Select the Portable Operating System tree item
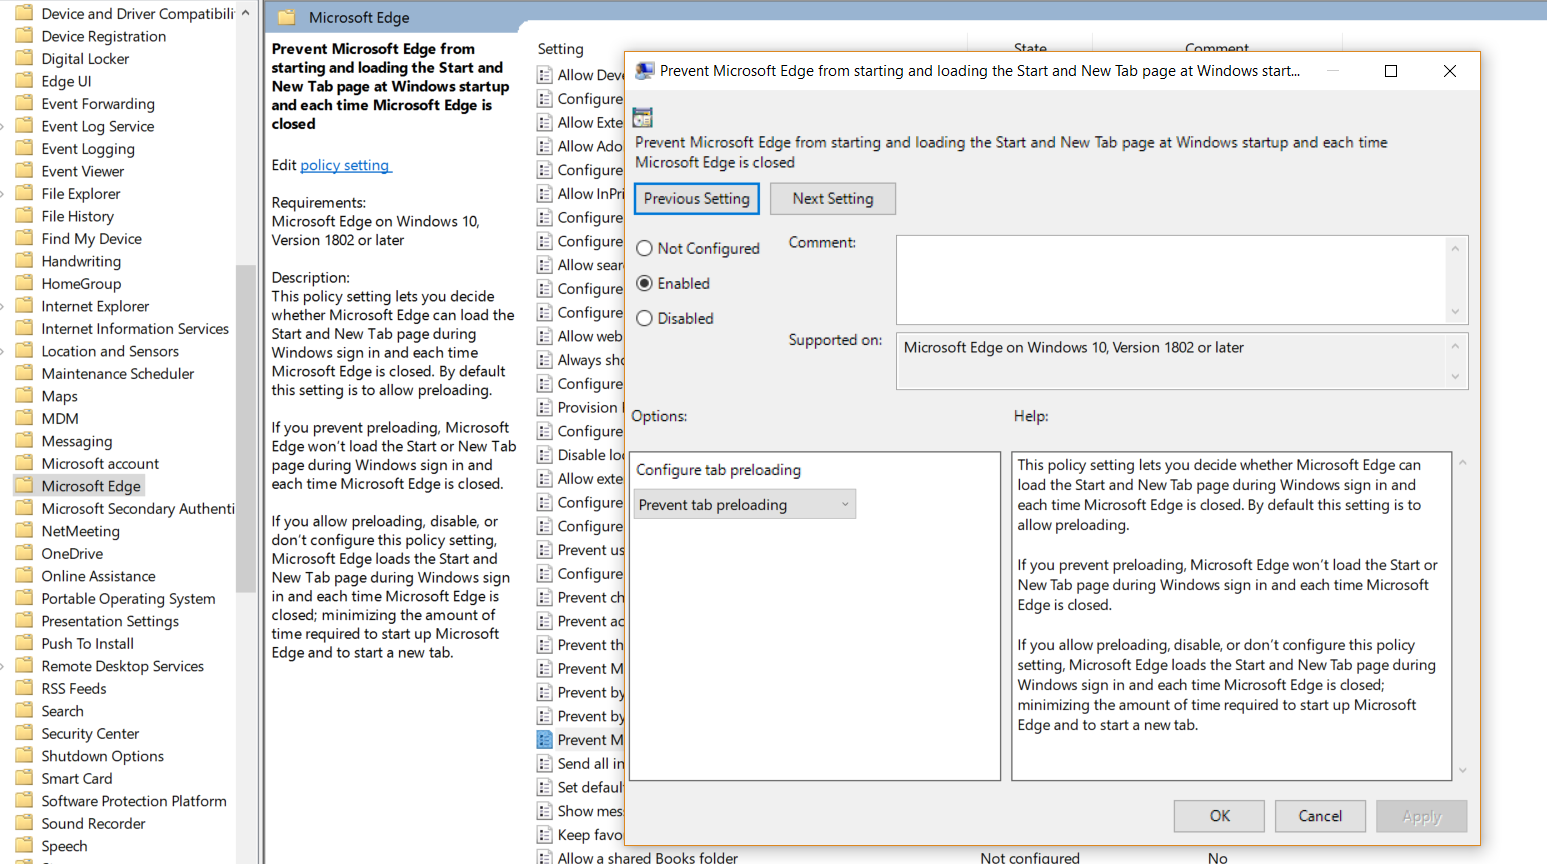 [128, 599]
